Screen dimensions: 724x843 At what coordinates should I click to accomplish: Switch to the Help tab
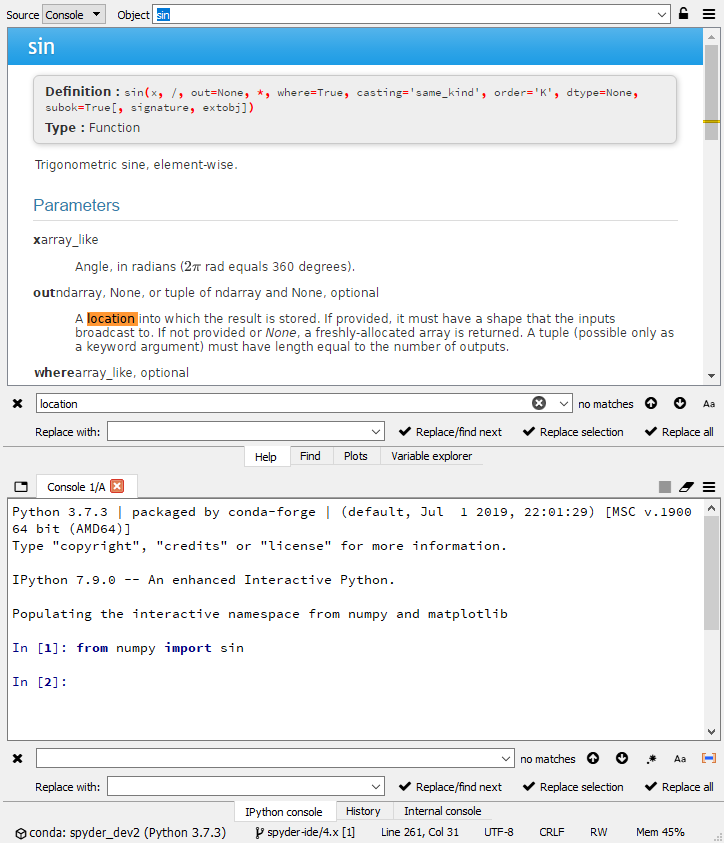coord(266,456)
